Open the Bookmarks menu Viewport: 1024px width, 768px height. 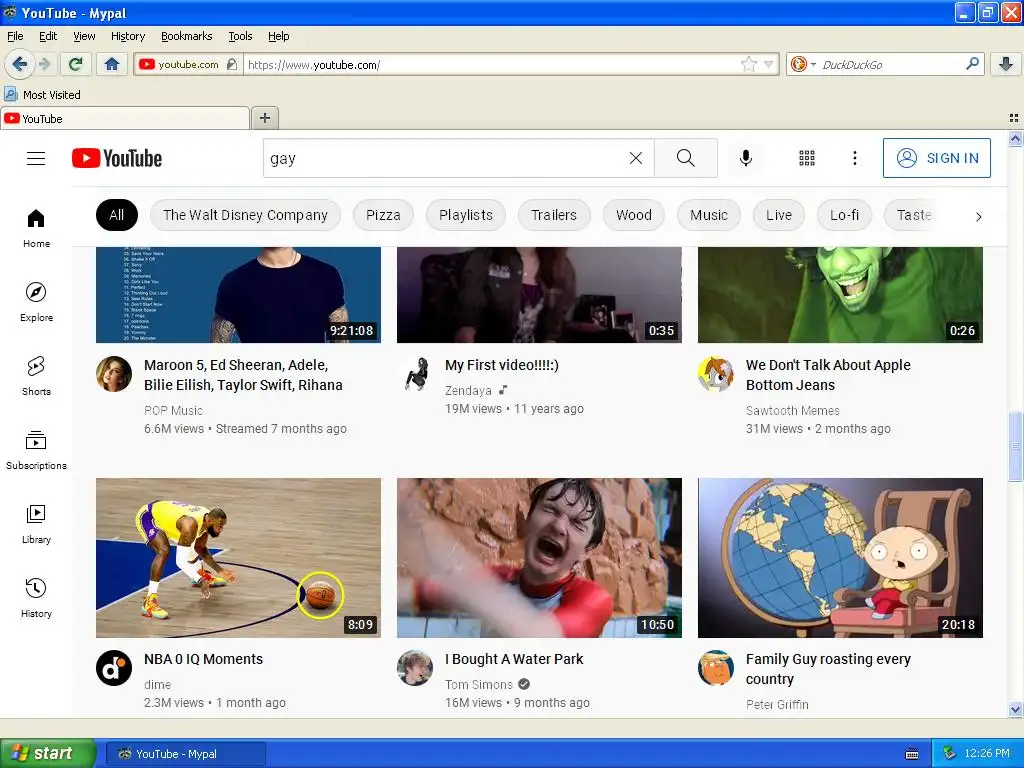186,36
